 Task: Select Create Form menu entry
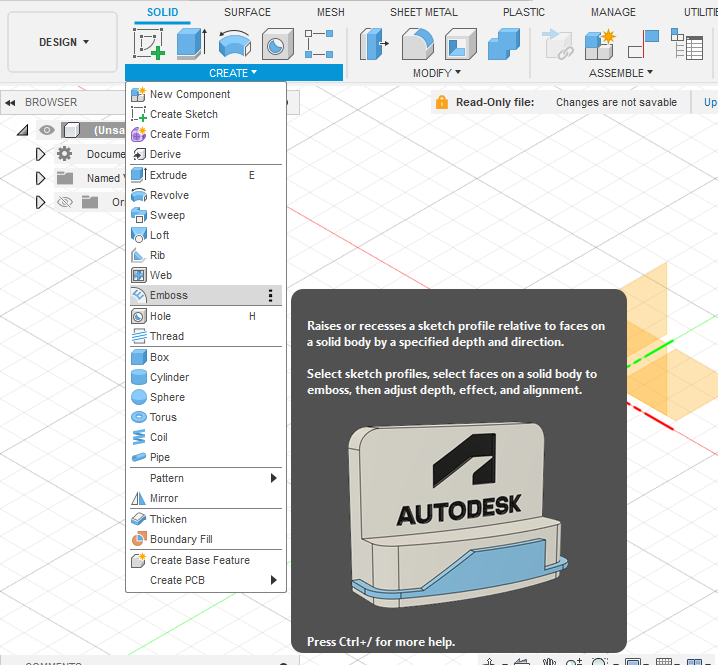pyautogui.click(x=206, y=134)
